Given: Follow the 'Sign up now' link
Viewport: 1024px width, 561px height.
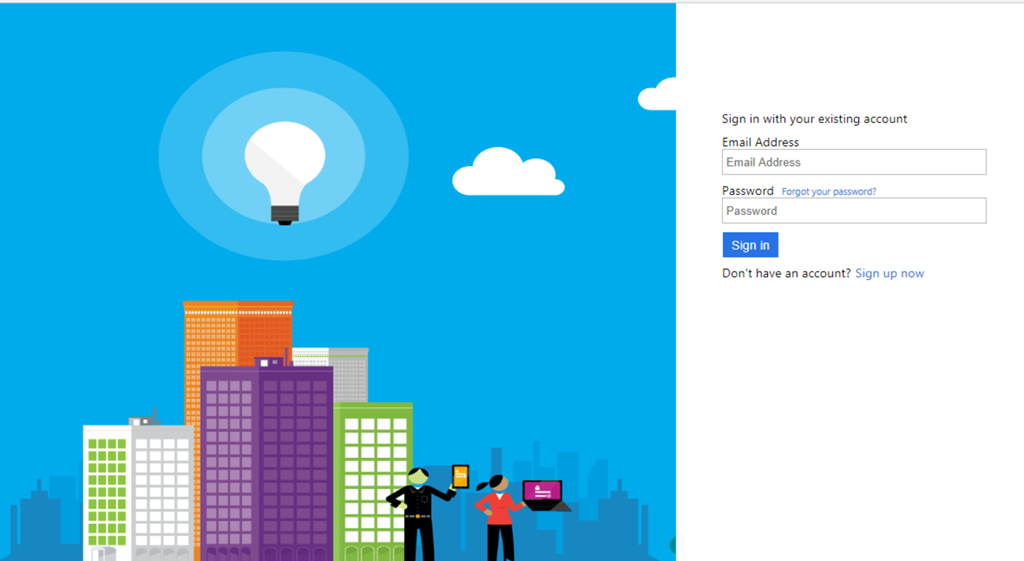Looking at the screenshot, I should click(889, 273).
